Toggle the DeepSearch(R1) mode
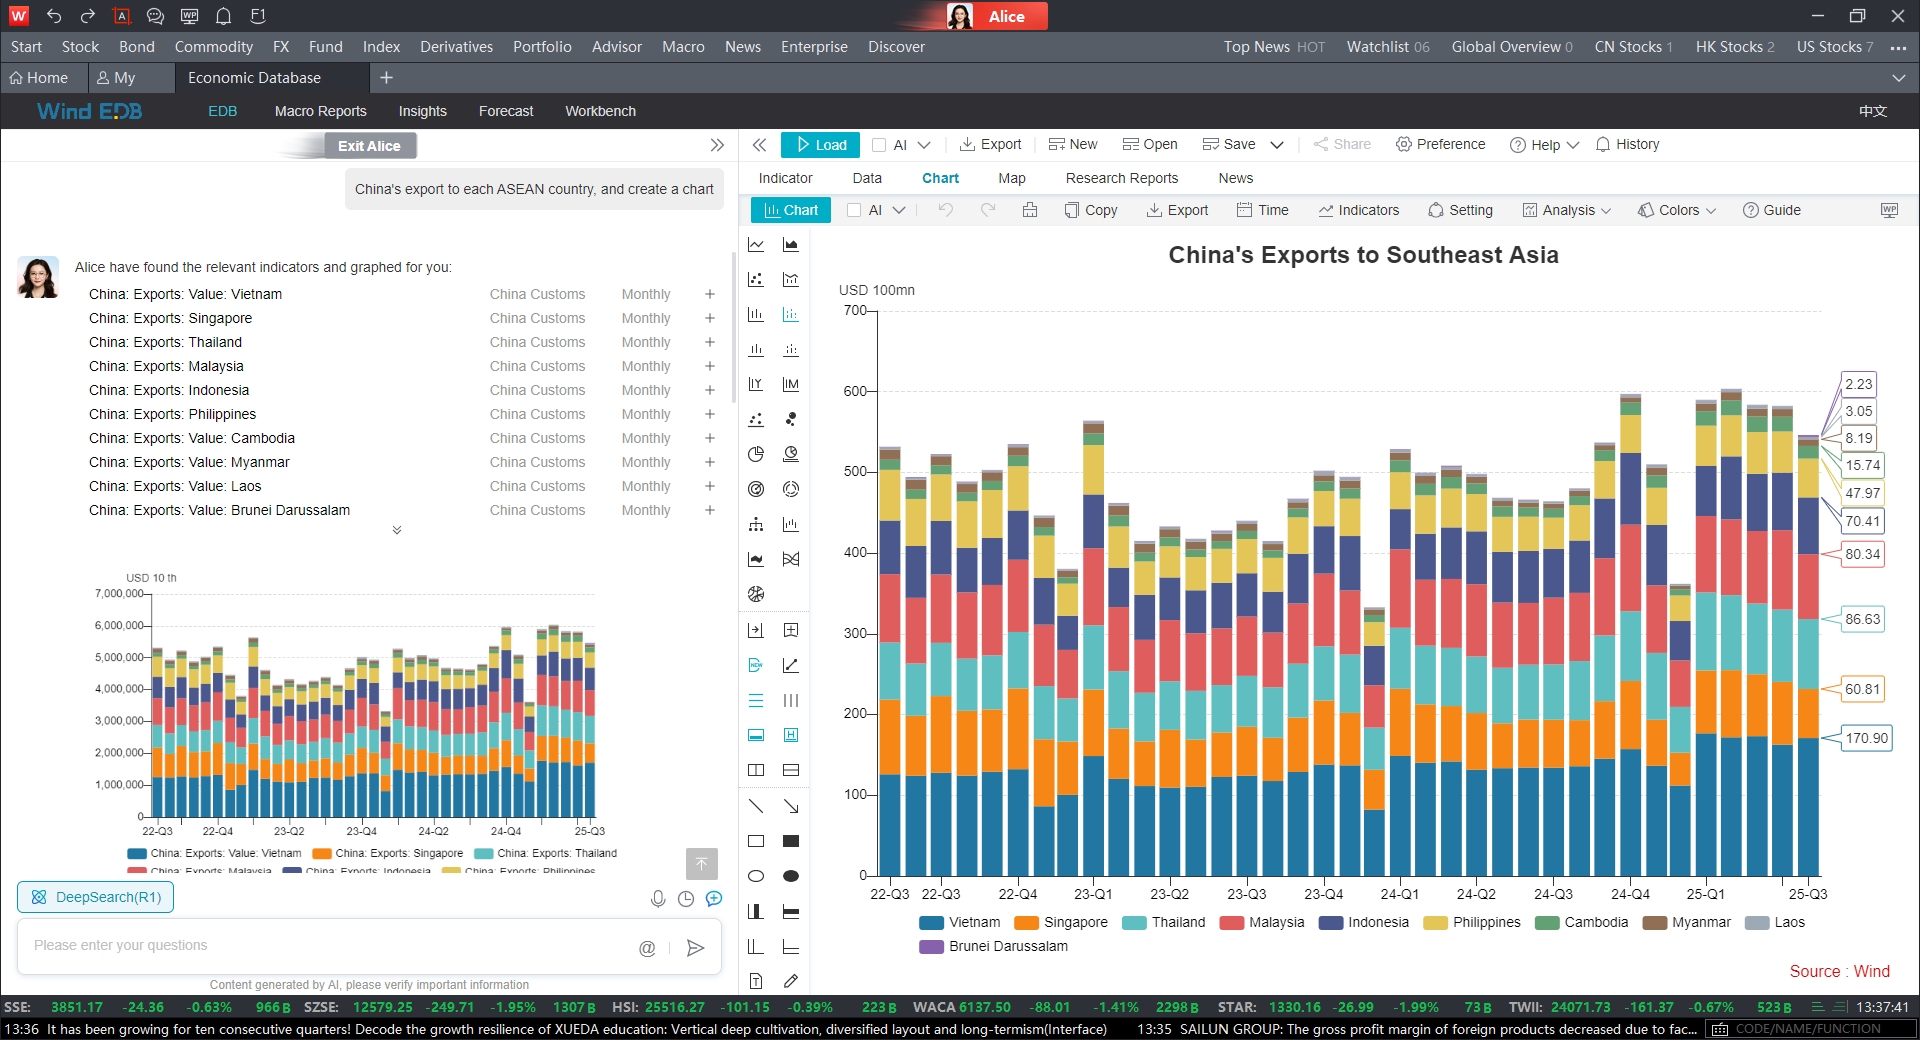1920x1040 pixels. coord(96,897)
